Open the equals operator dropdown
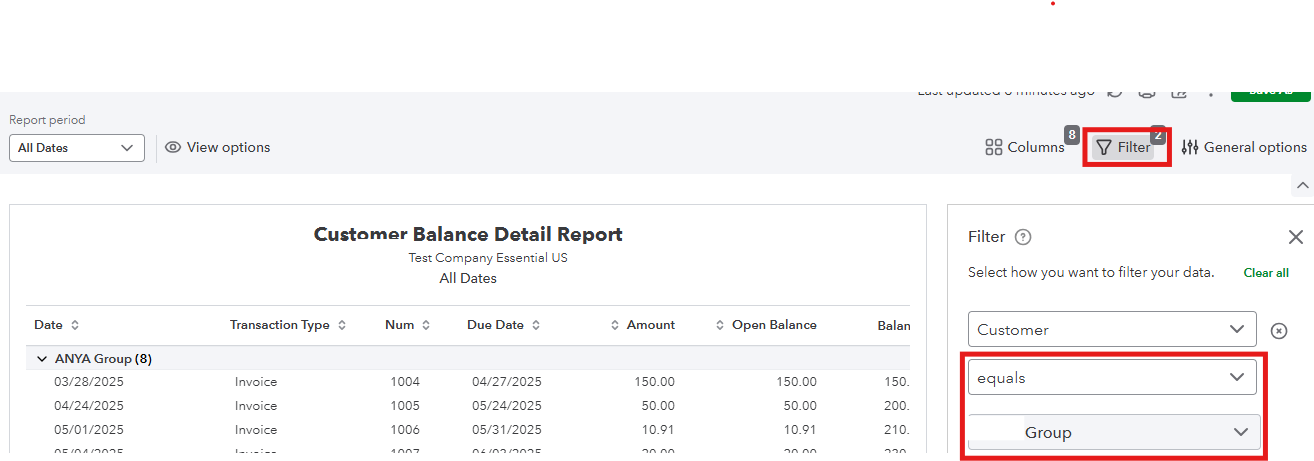Image resolution: width=1314 pixels, height=461 pixels. click(x=1111, y=377)
